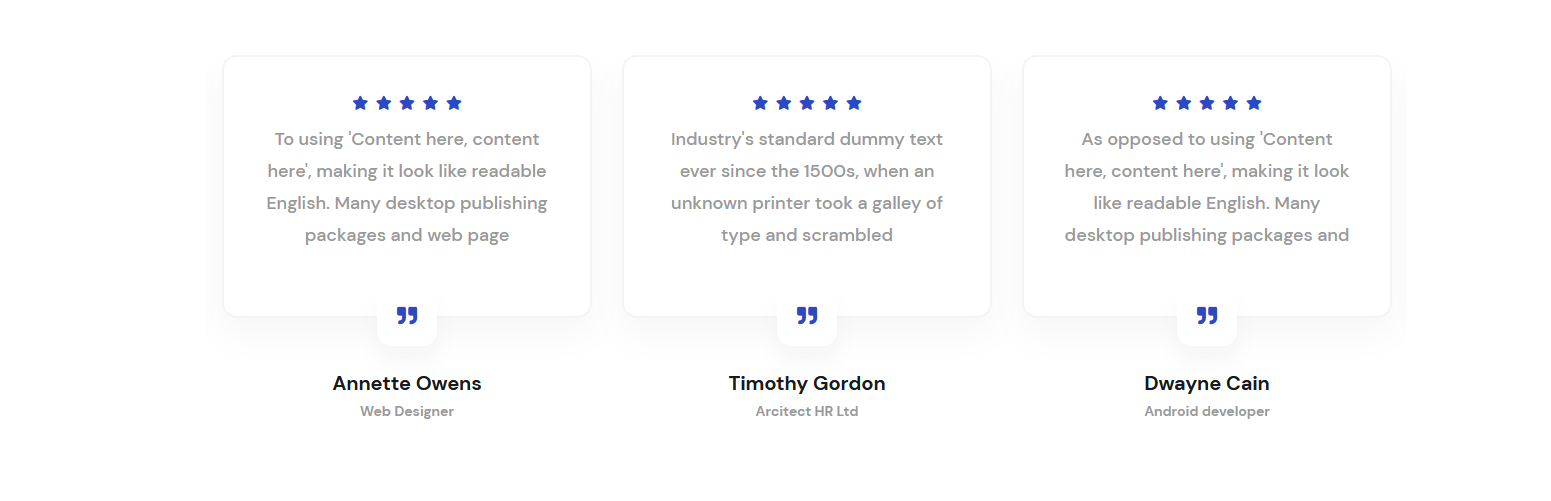This screenshot has width=1551, height=501.
Task: Click the name Annette Owens
Action: click(407, 384)
